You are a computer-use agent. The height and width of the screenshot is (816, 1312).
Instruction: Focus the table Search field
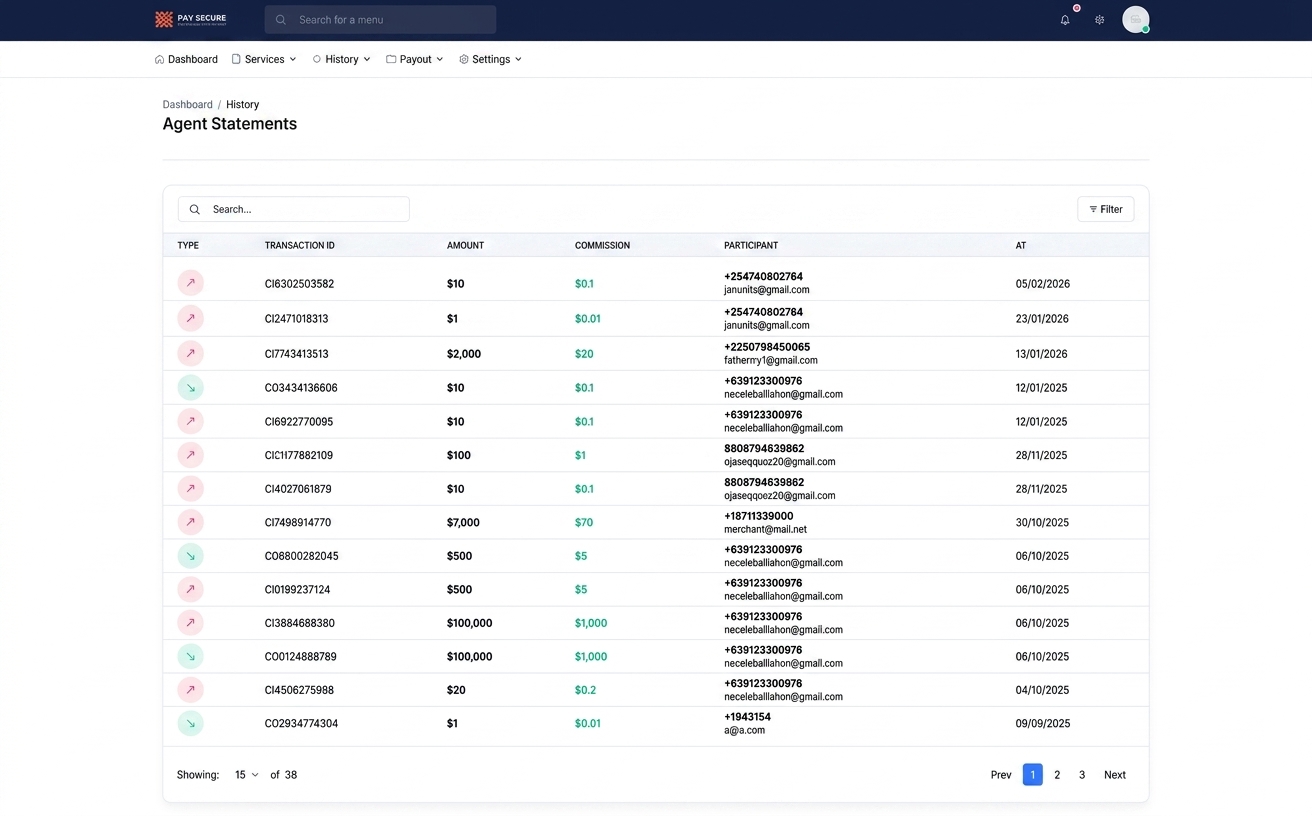(x=293, y=209)
